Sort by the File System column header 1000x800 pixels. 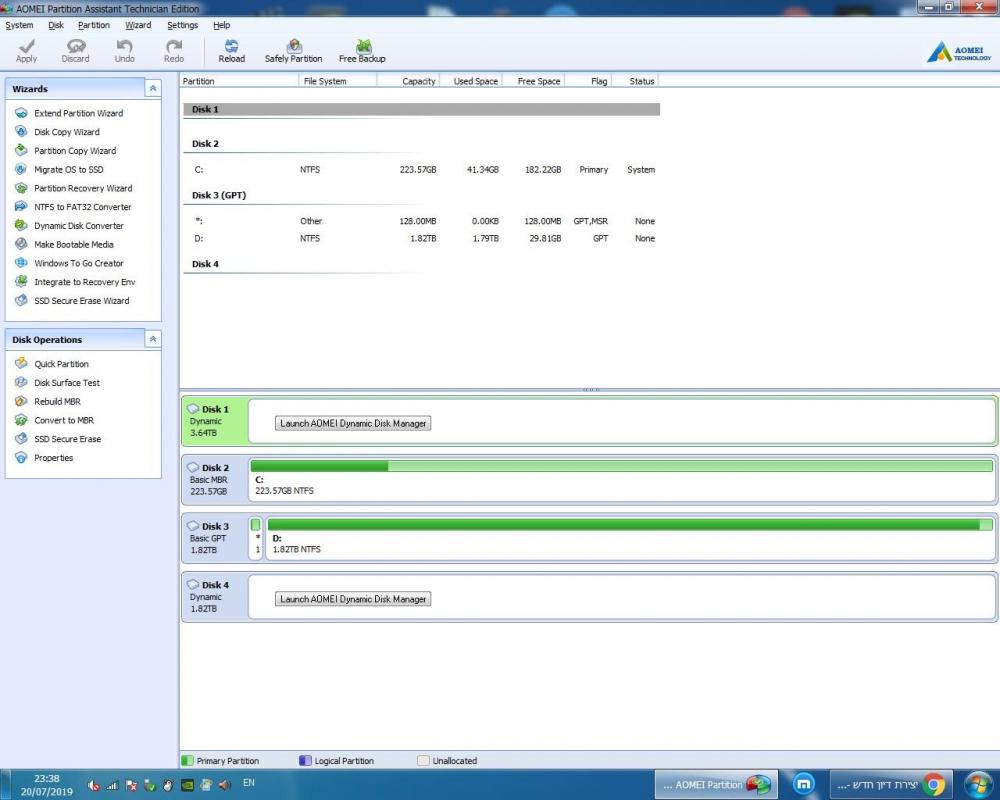pyautogui.click(x=338, y=81)
